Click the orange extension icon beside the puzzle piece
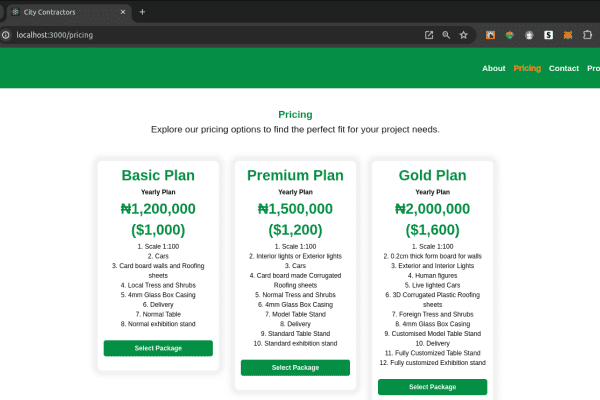600x400 pixels. (568, 35)
